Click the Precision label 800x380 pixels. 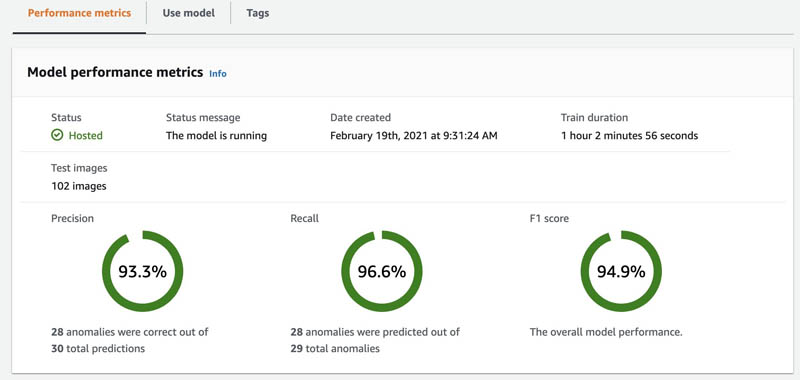[72, 218]
